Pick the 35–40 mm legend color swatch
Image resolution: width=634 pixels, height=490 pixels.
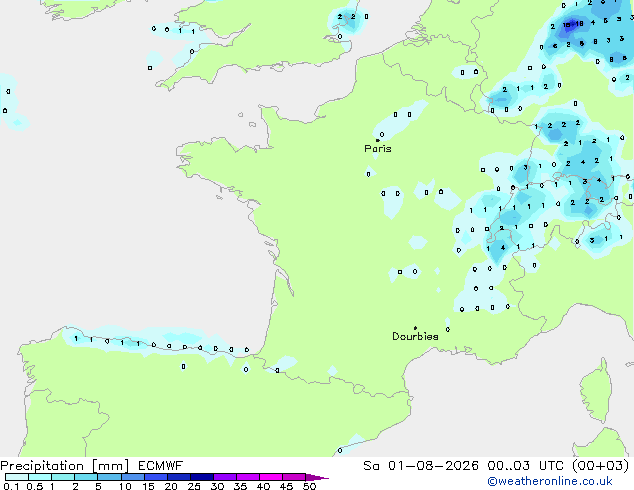[x=248, y=477]
